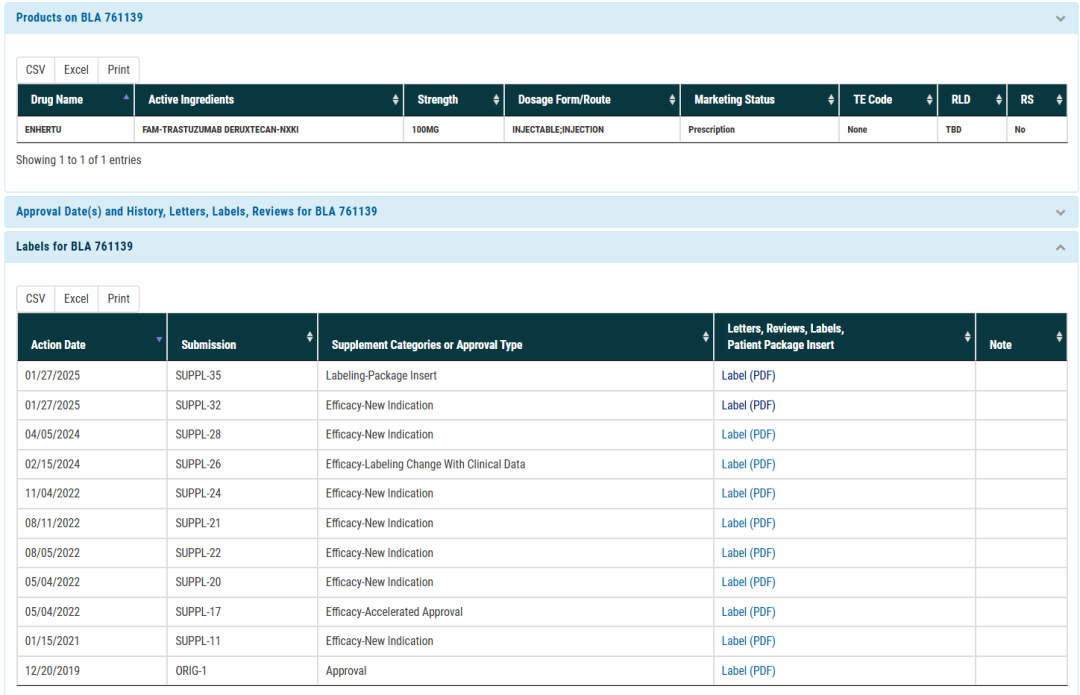Print the labels table
This screenshot has height=695, width=1080.
click(x=119, y=299)
